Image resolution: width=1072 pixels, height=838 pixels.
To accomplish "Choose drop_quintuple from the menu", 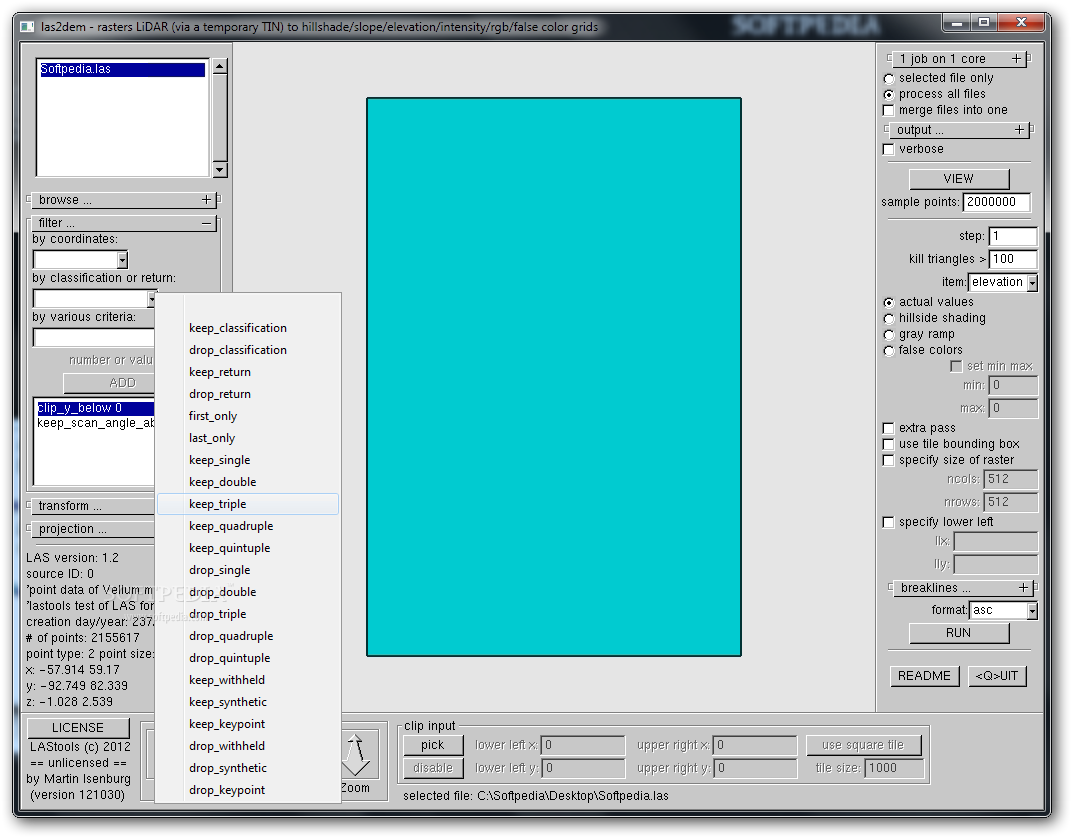I will pyautogui.click(x=248, y=658).
